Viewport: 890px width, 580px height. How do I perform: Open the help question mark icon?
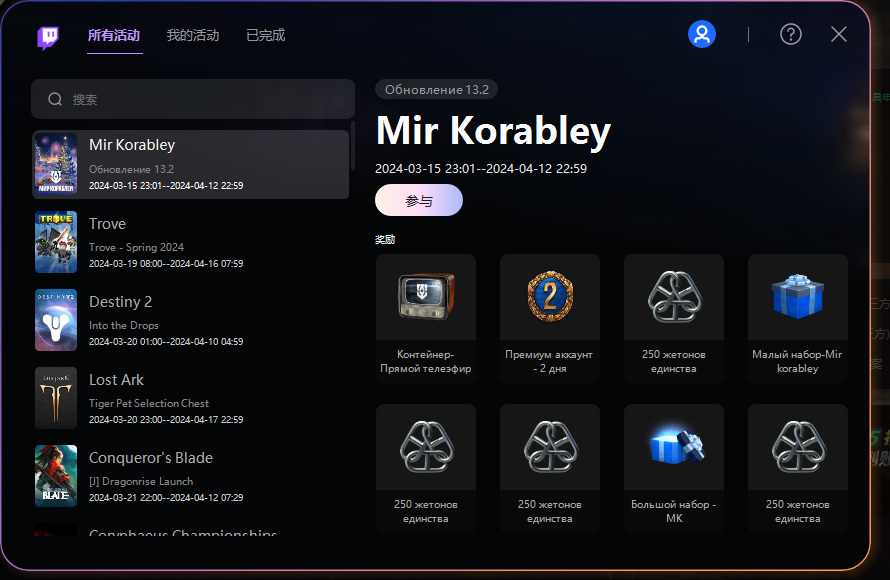pos(791,35)
